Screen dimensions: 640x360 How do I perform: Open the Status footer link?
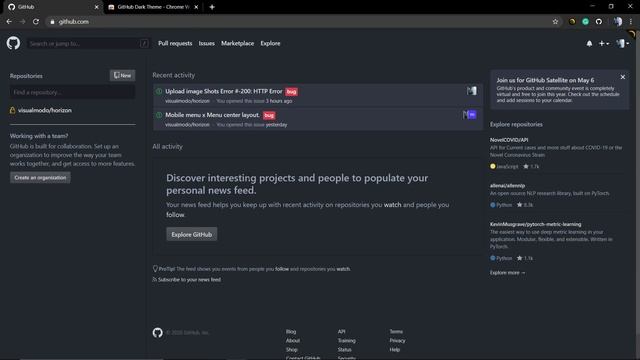click(x=344, y=349)
